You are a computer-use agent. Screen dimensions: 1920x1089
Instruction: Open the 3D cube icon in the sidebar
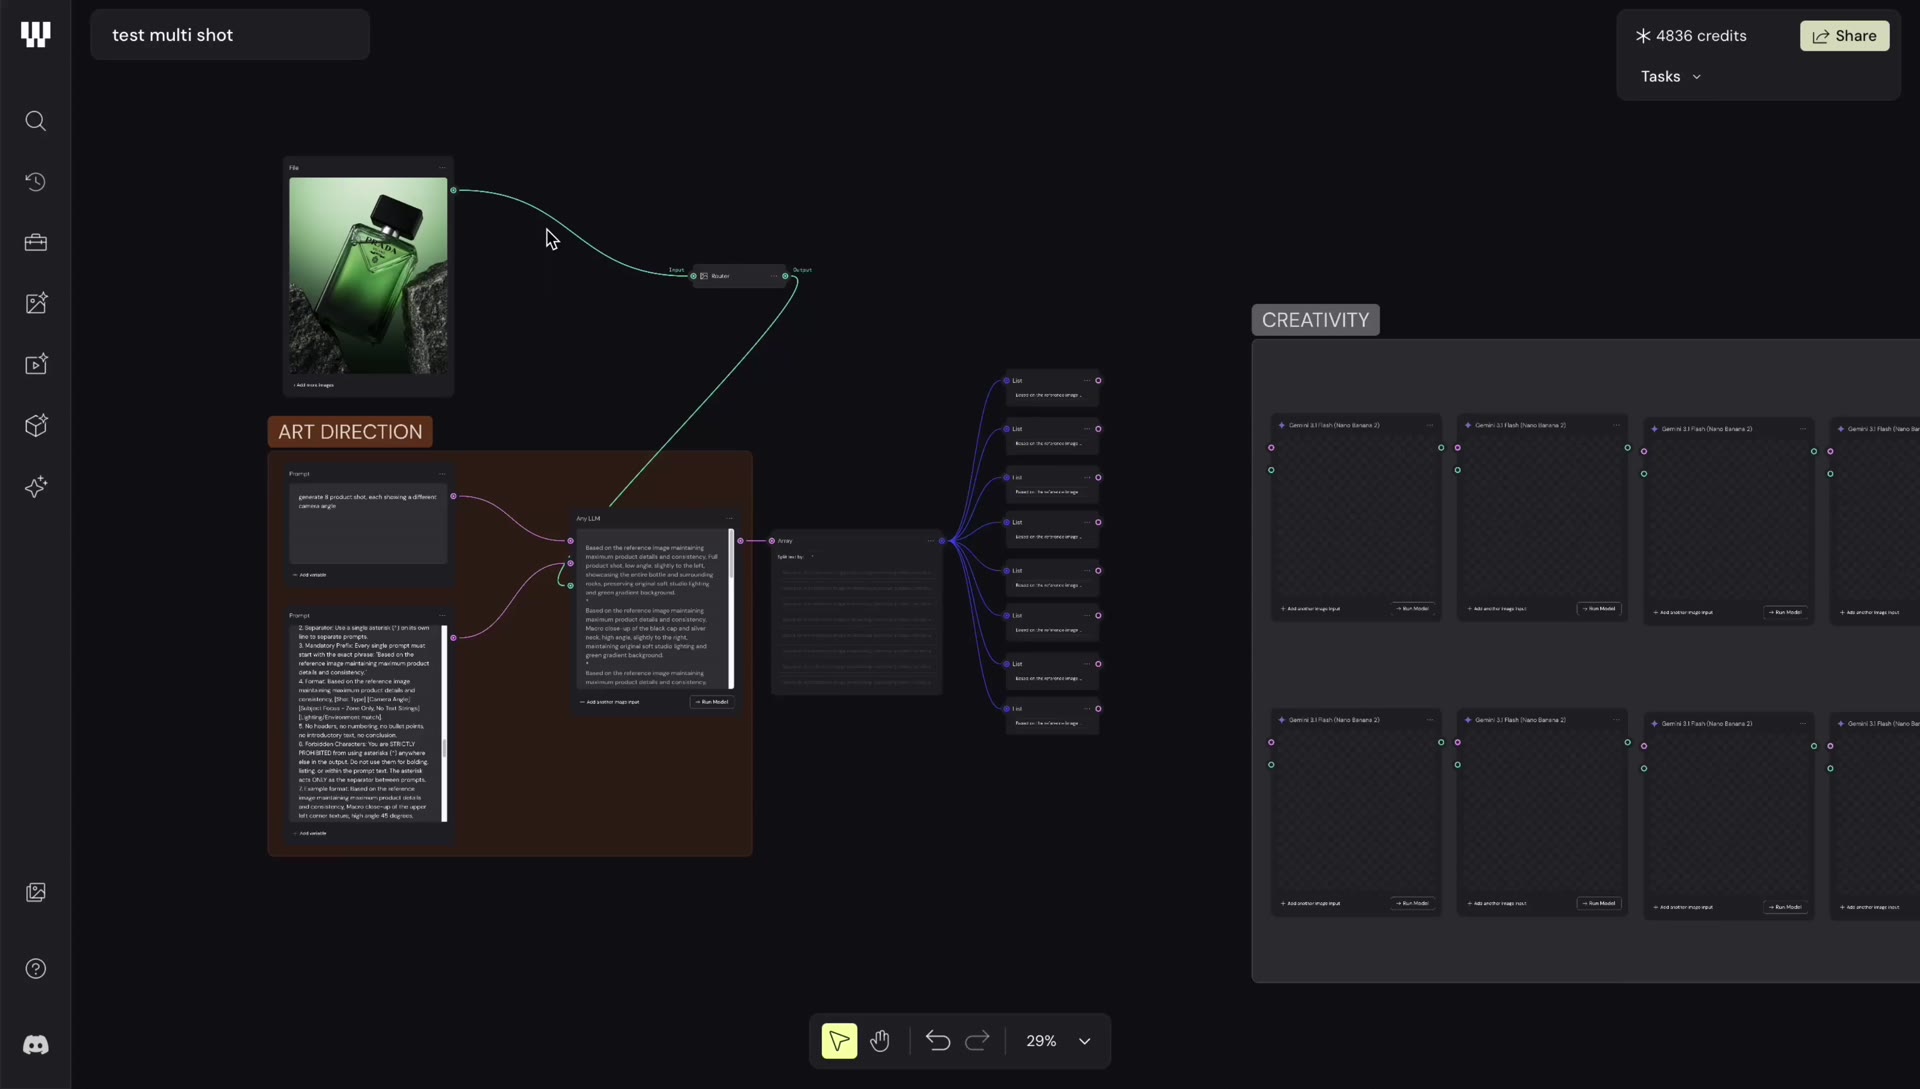point(36,426)
